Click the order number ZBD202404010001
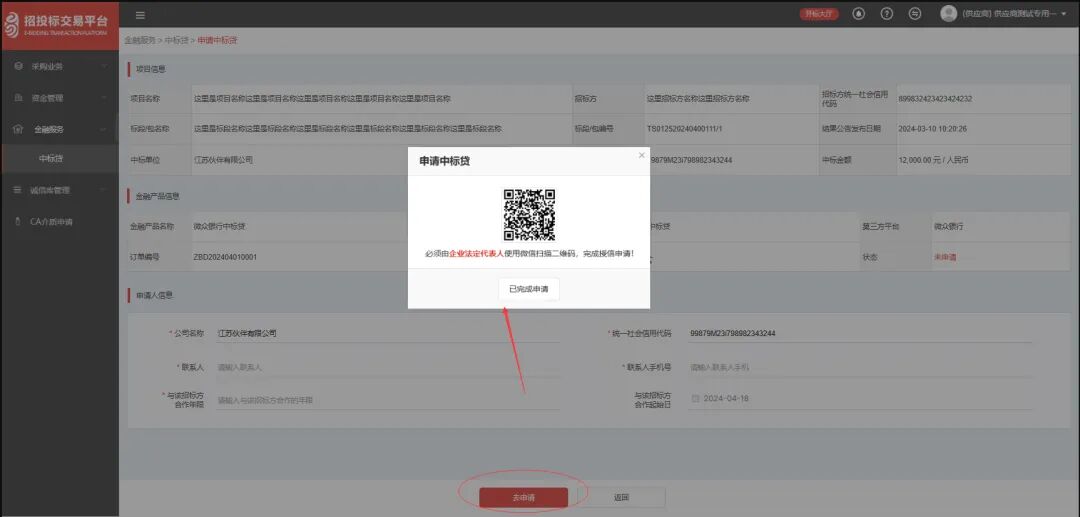Viewport: 1080px width, 517px height. 225,257
